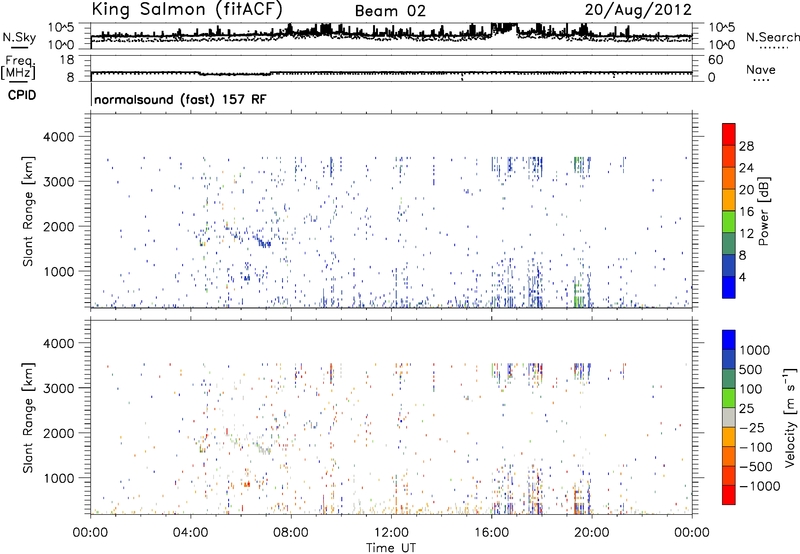Pick the gray segment of Velocity color bar
Image resolution: width=800 pixels, height=554 pixels.
729,418
